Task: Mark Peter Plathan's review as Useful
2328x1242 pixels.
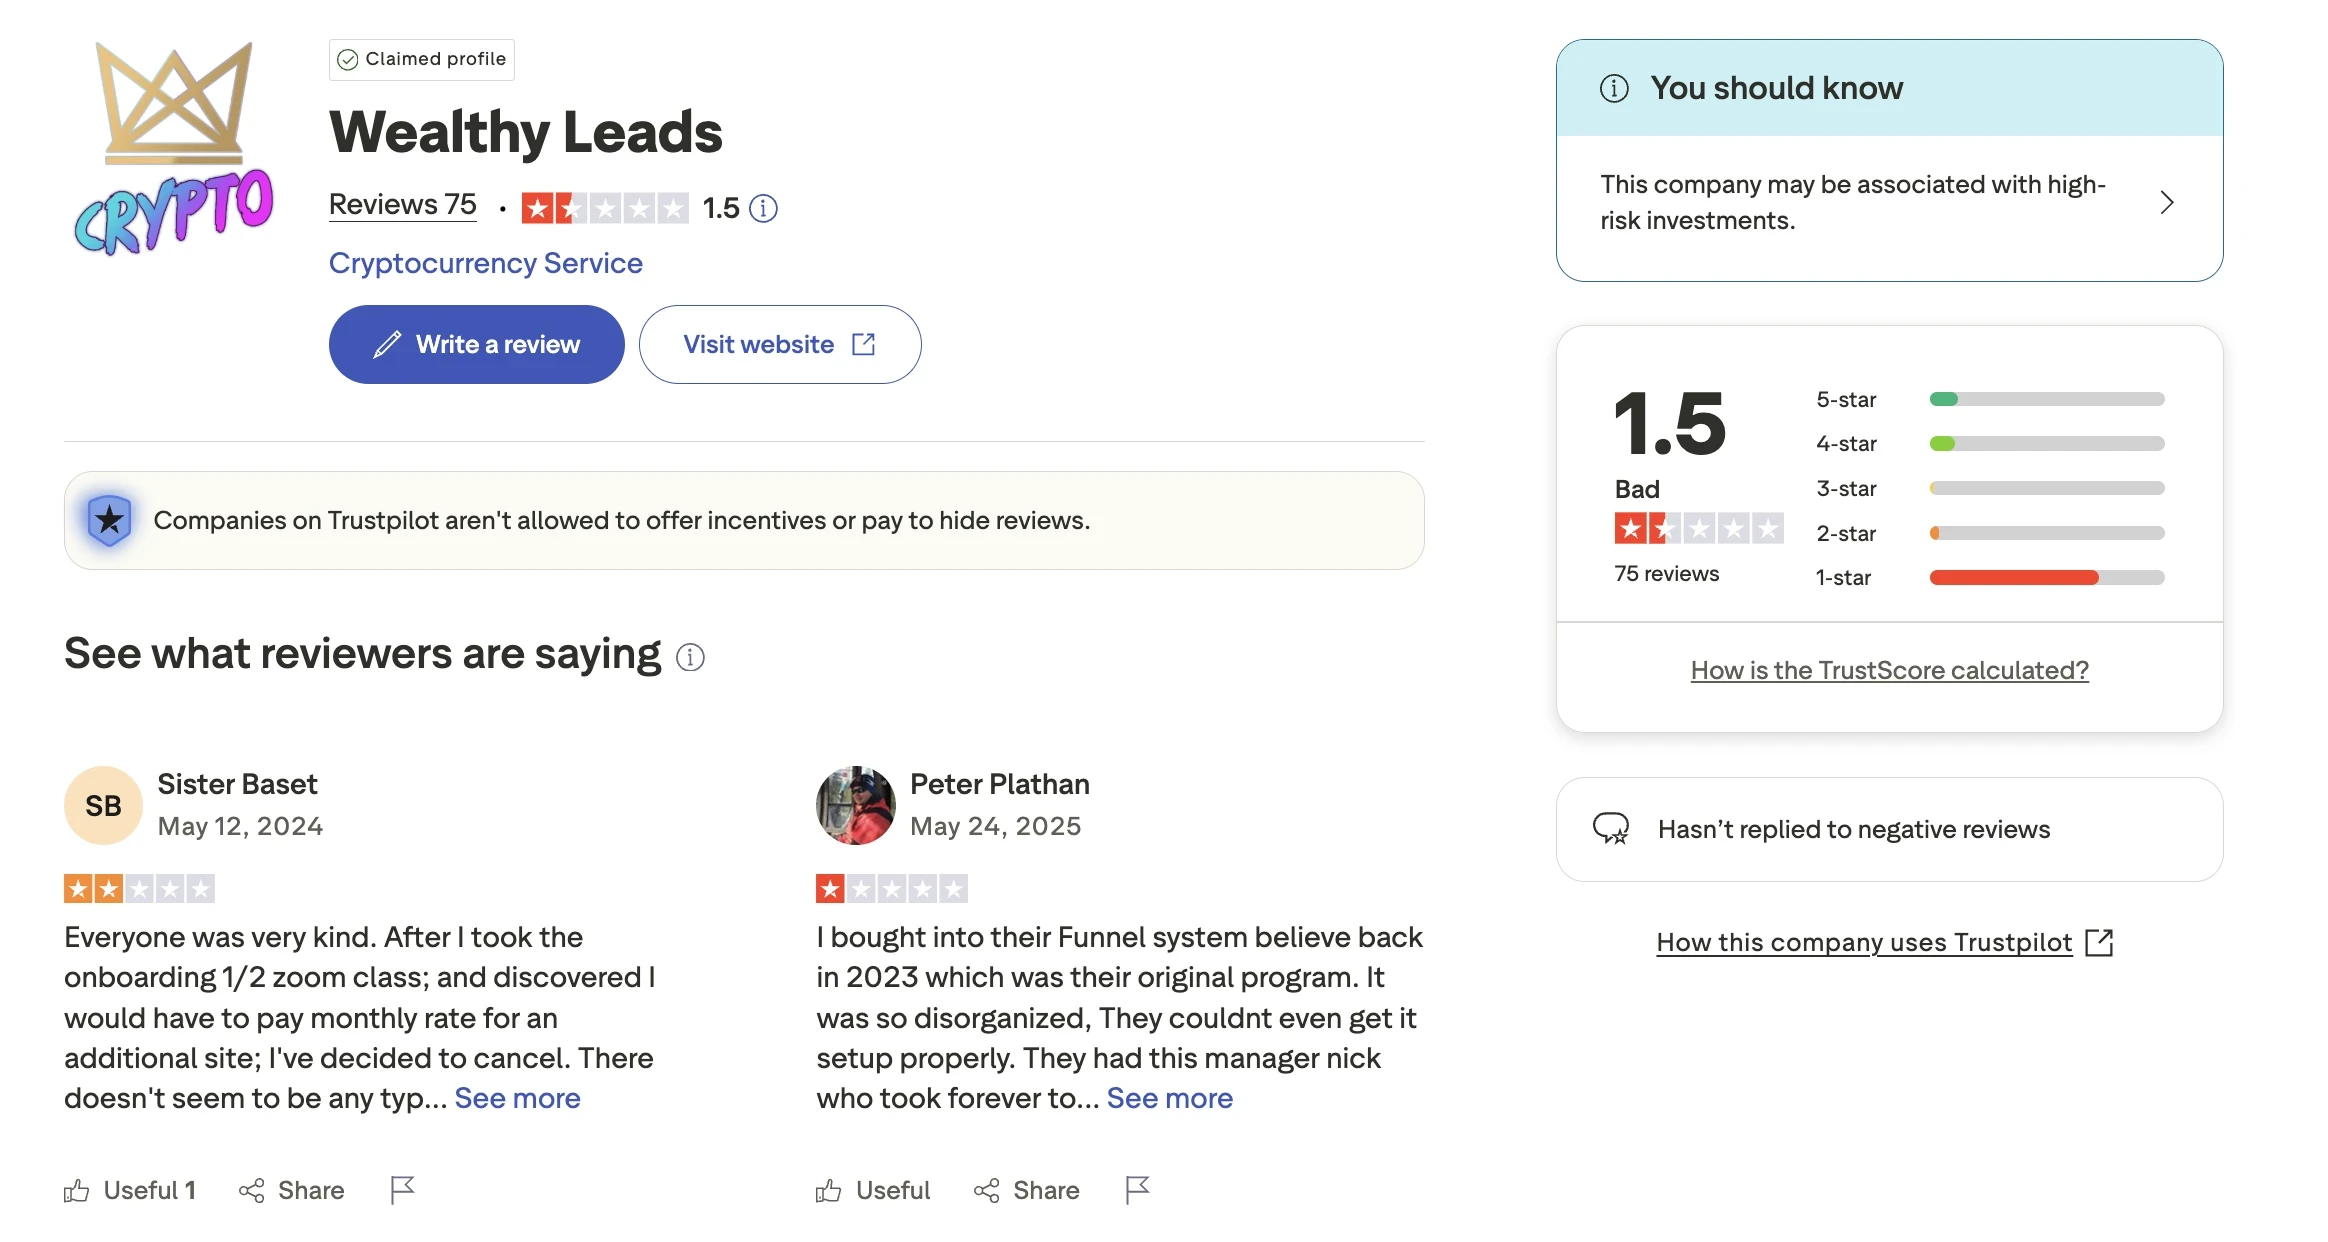Action: [x=873, y=1190]
